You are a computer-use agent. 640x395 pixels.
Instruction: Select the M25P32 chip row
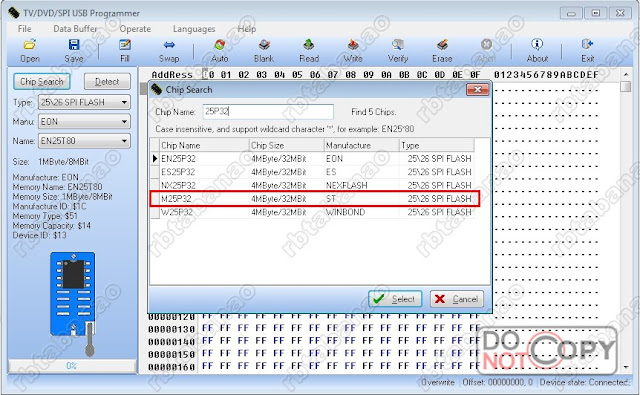[x=312, y=199]
